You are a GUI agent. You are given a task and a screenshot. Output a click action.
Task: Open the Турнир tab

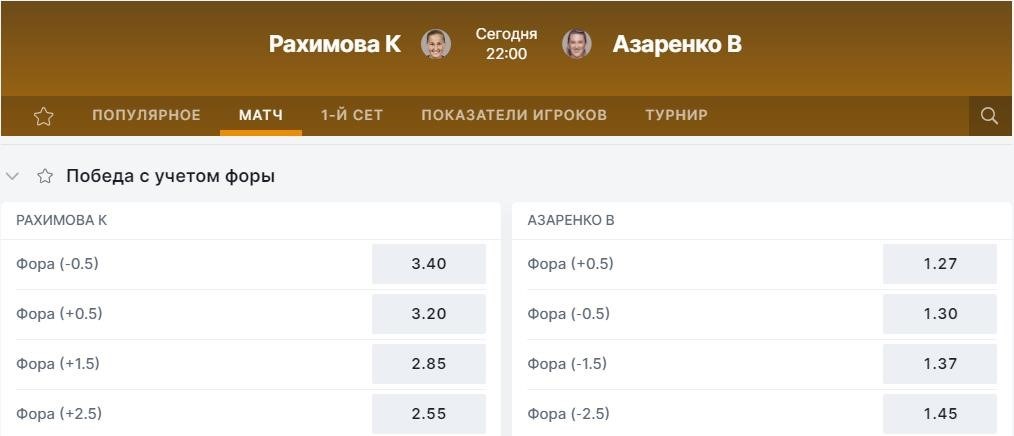click(676, 115)
